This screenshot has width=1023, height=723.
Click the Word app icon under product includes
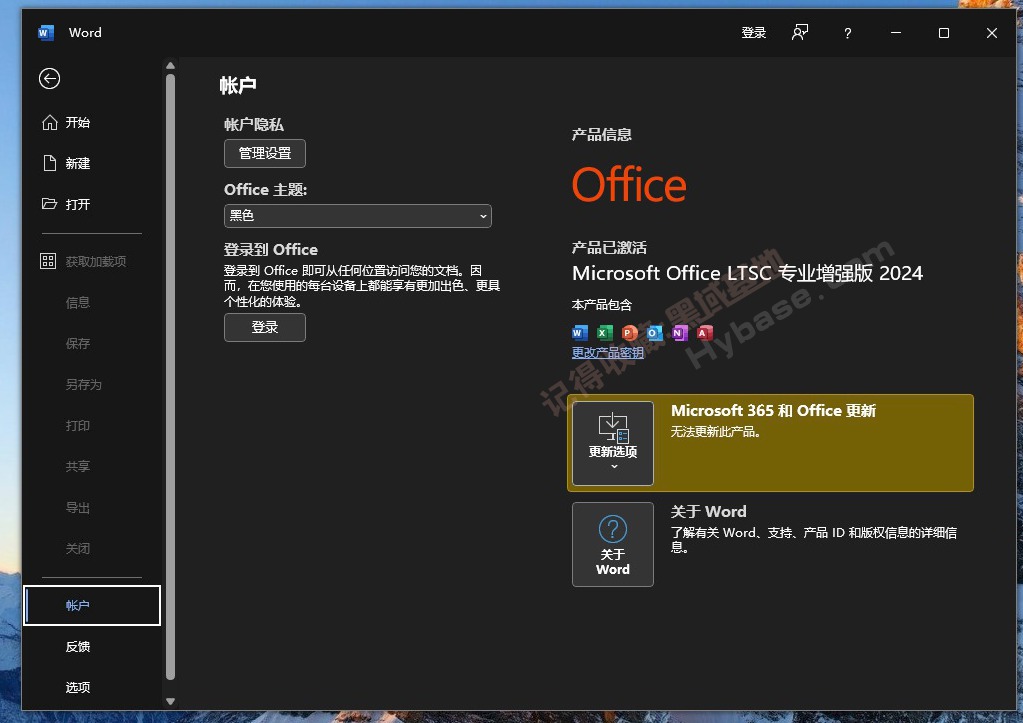point(579,333)
